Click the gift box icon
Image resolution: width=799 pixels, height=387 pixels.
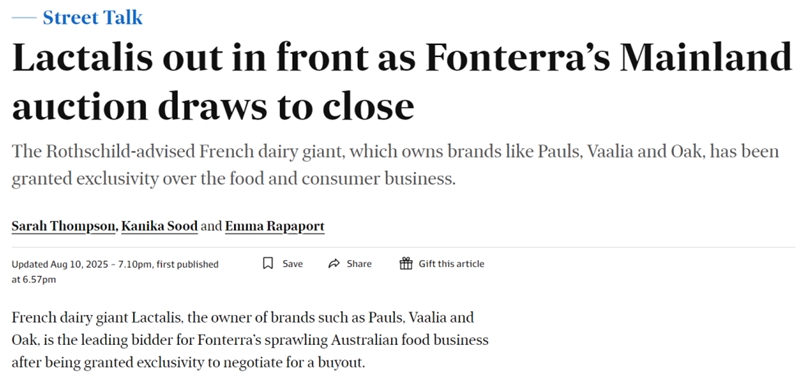coord(406,264)
